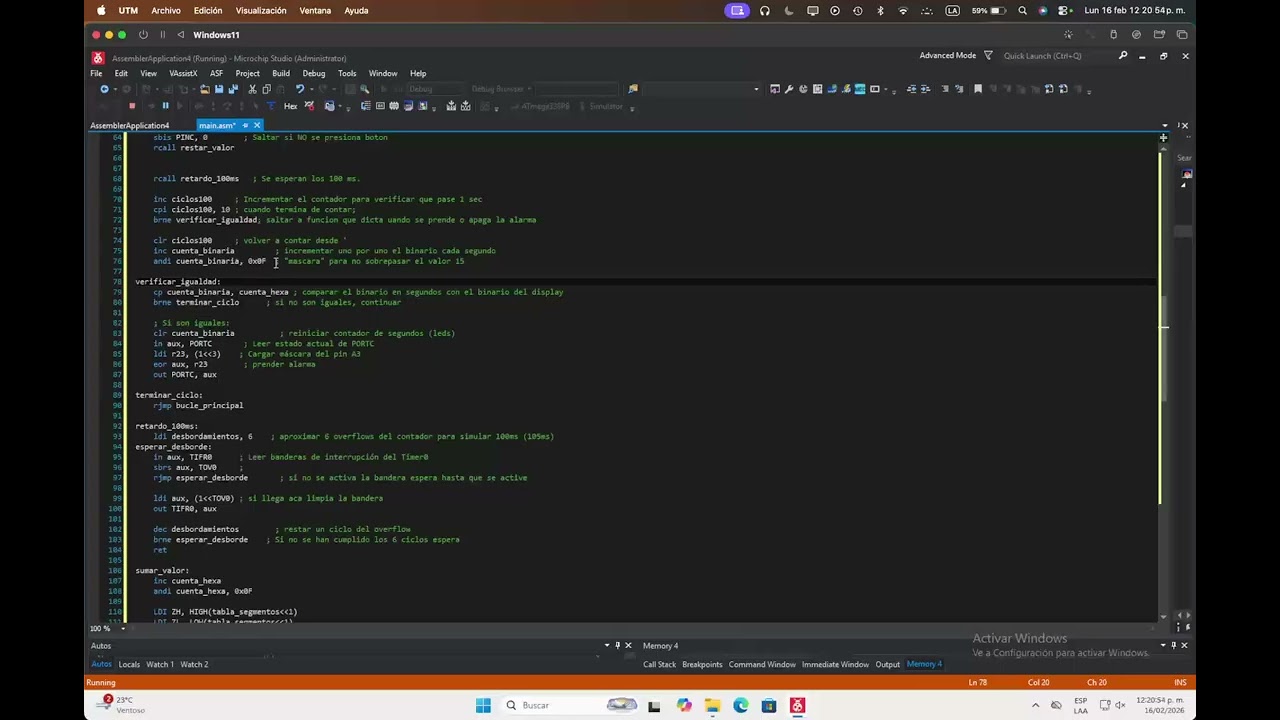Open the Tools menu
The width and height of the screenshot is (1280, 720).
[347, 73]
